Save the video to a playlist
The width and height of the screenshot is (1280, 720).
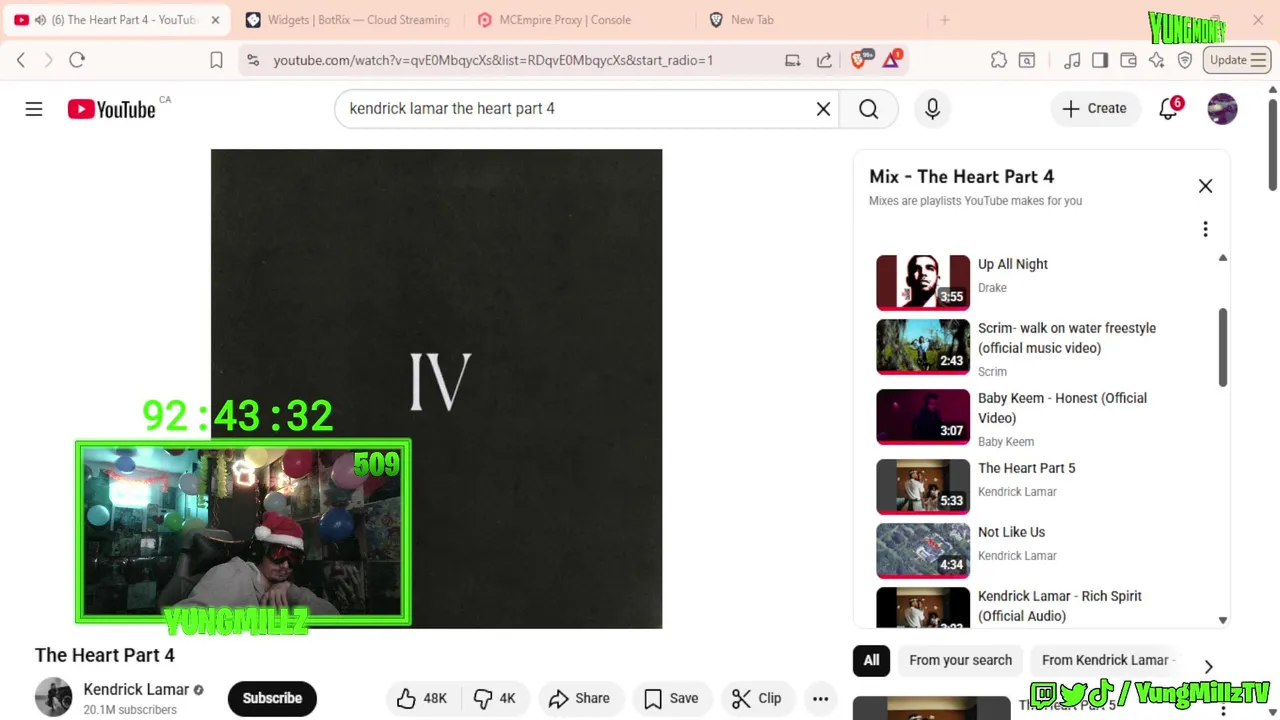[671, 699]
